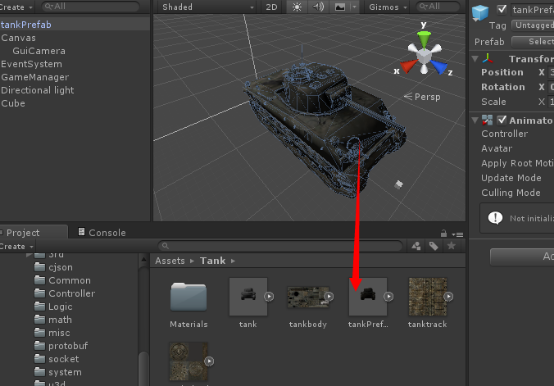Open scene effects dropdown arrow

coord(354,7)
